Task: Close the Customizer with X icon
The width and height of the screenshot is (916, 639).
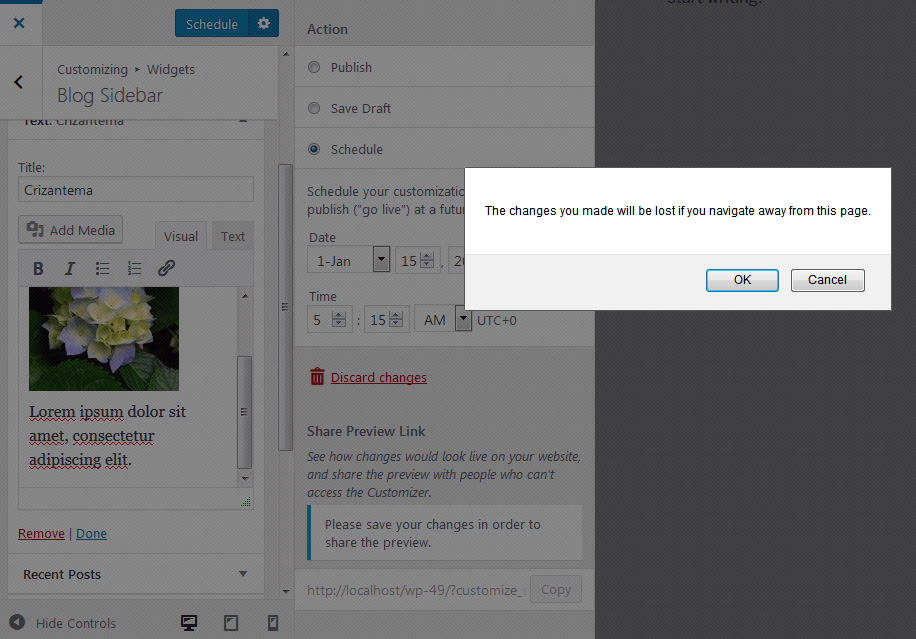Action: click(x=19, y=22)
